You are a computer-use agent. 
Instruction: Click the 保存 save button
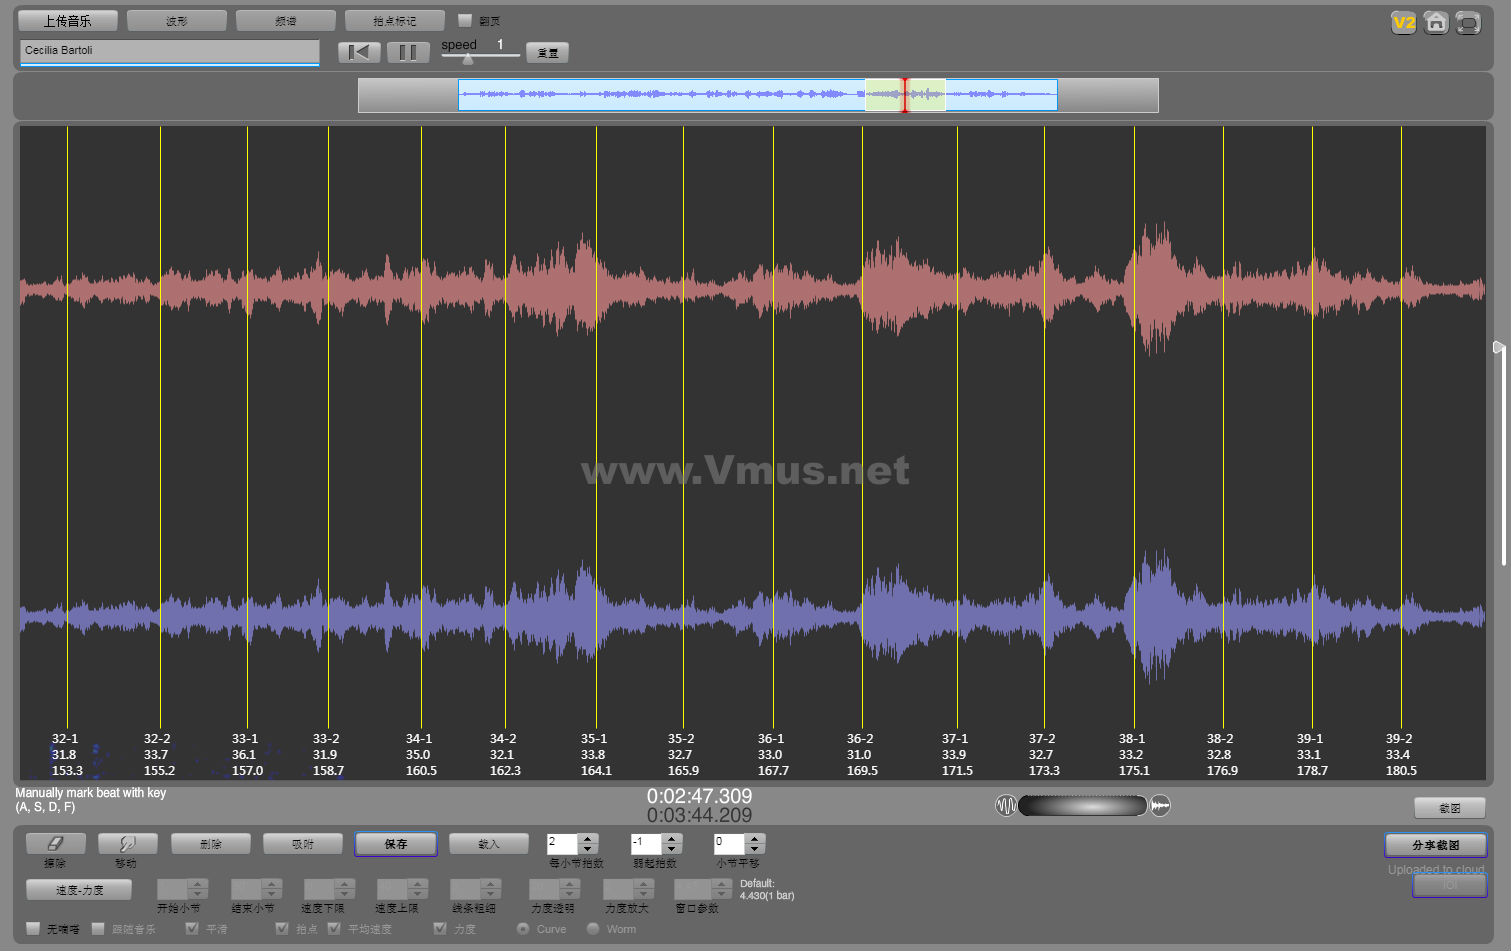(x=396, y=844)
